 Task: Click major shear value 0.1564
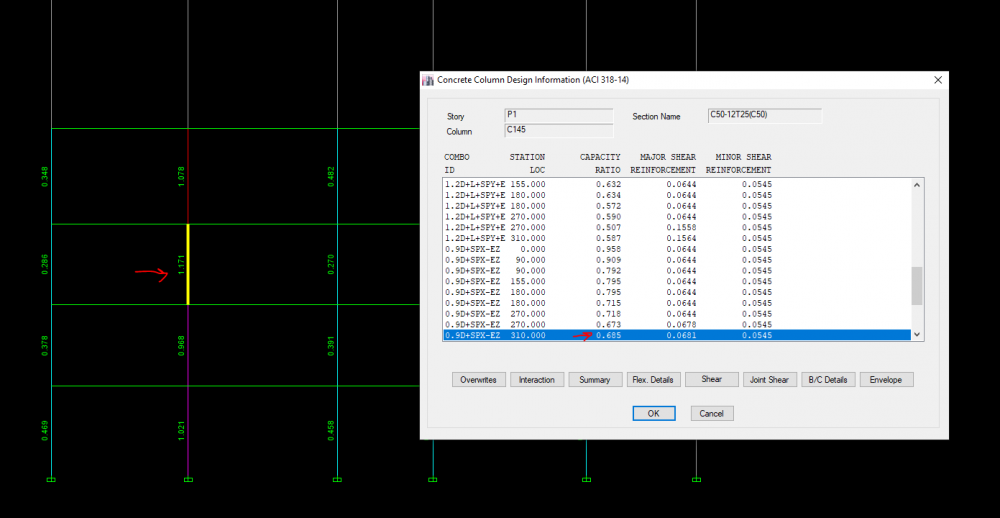pyautogui.click(x=680, y=238)
